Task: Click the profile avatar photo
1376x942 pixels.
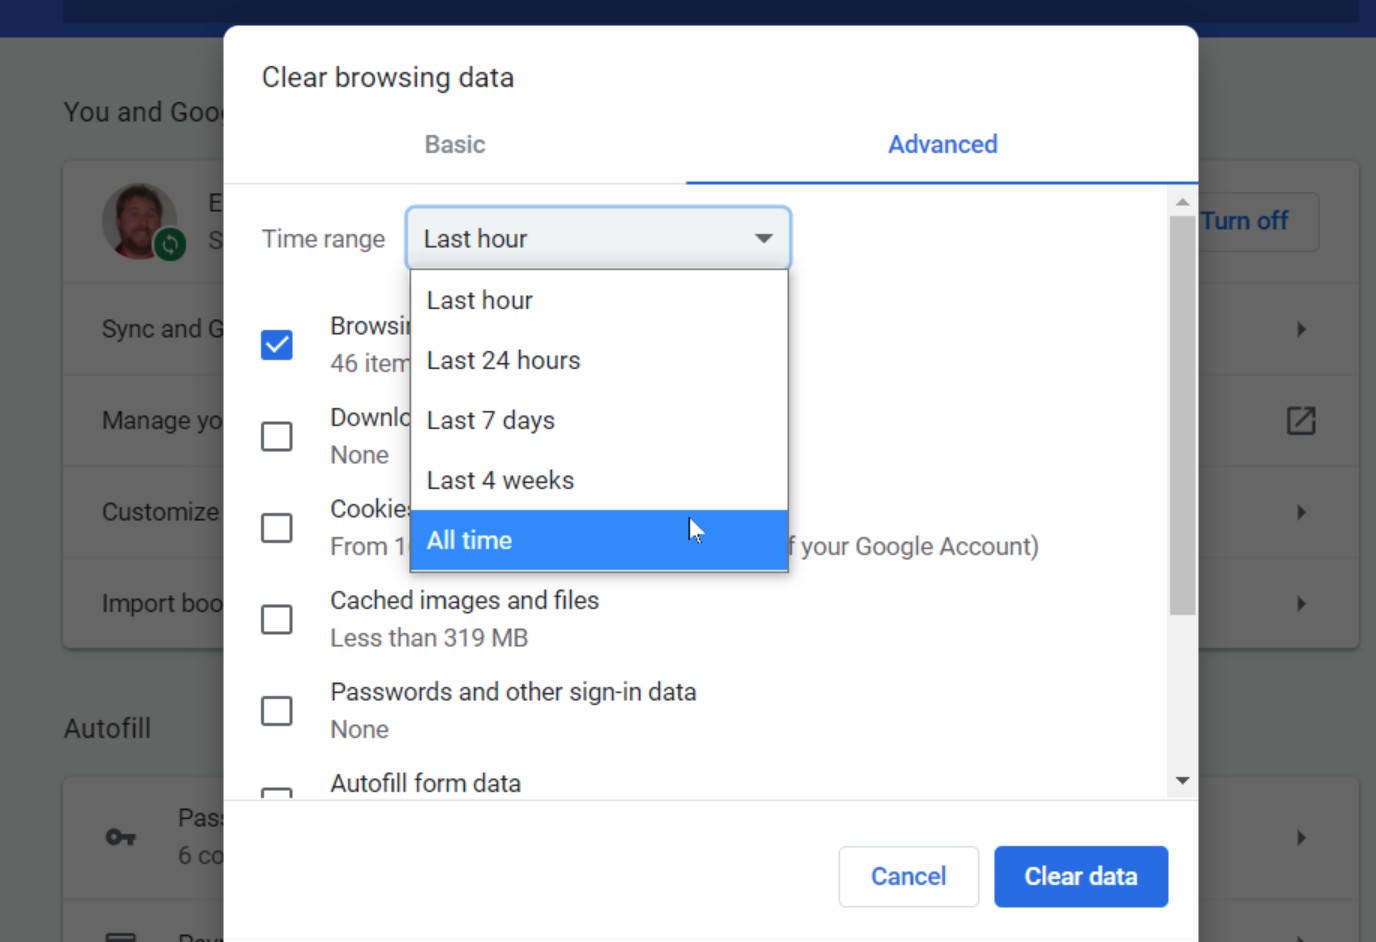Action: tap(140, 220)
